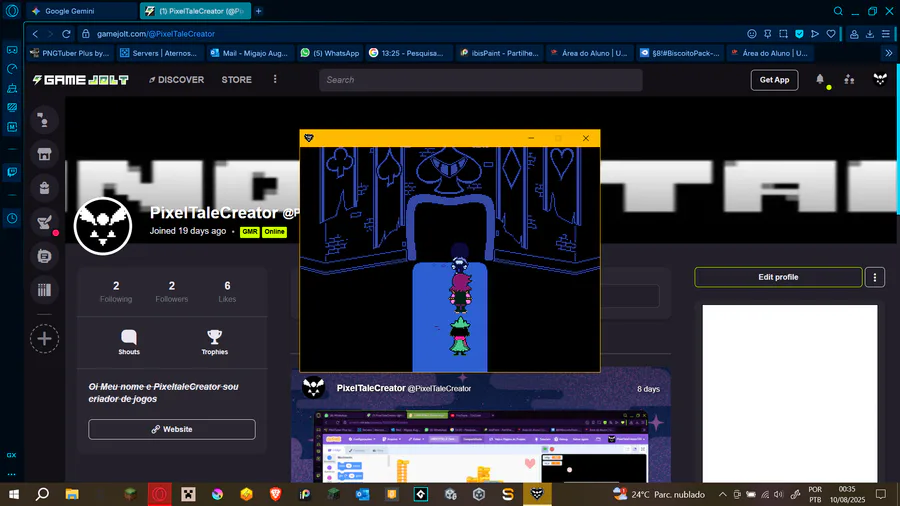The height and width of the screenshot is (506, 900).
Task: Open Outlook from taskbar
Action: tap(363, 494)
